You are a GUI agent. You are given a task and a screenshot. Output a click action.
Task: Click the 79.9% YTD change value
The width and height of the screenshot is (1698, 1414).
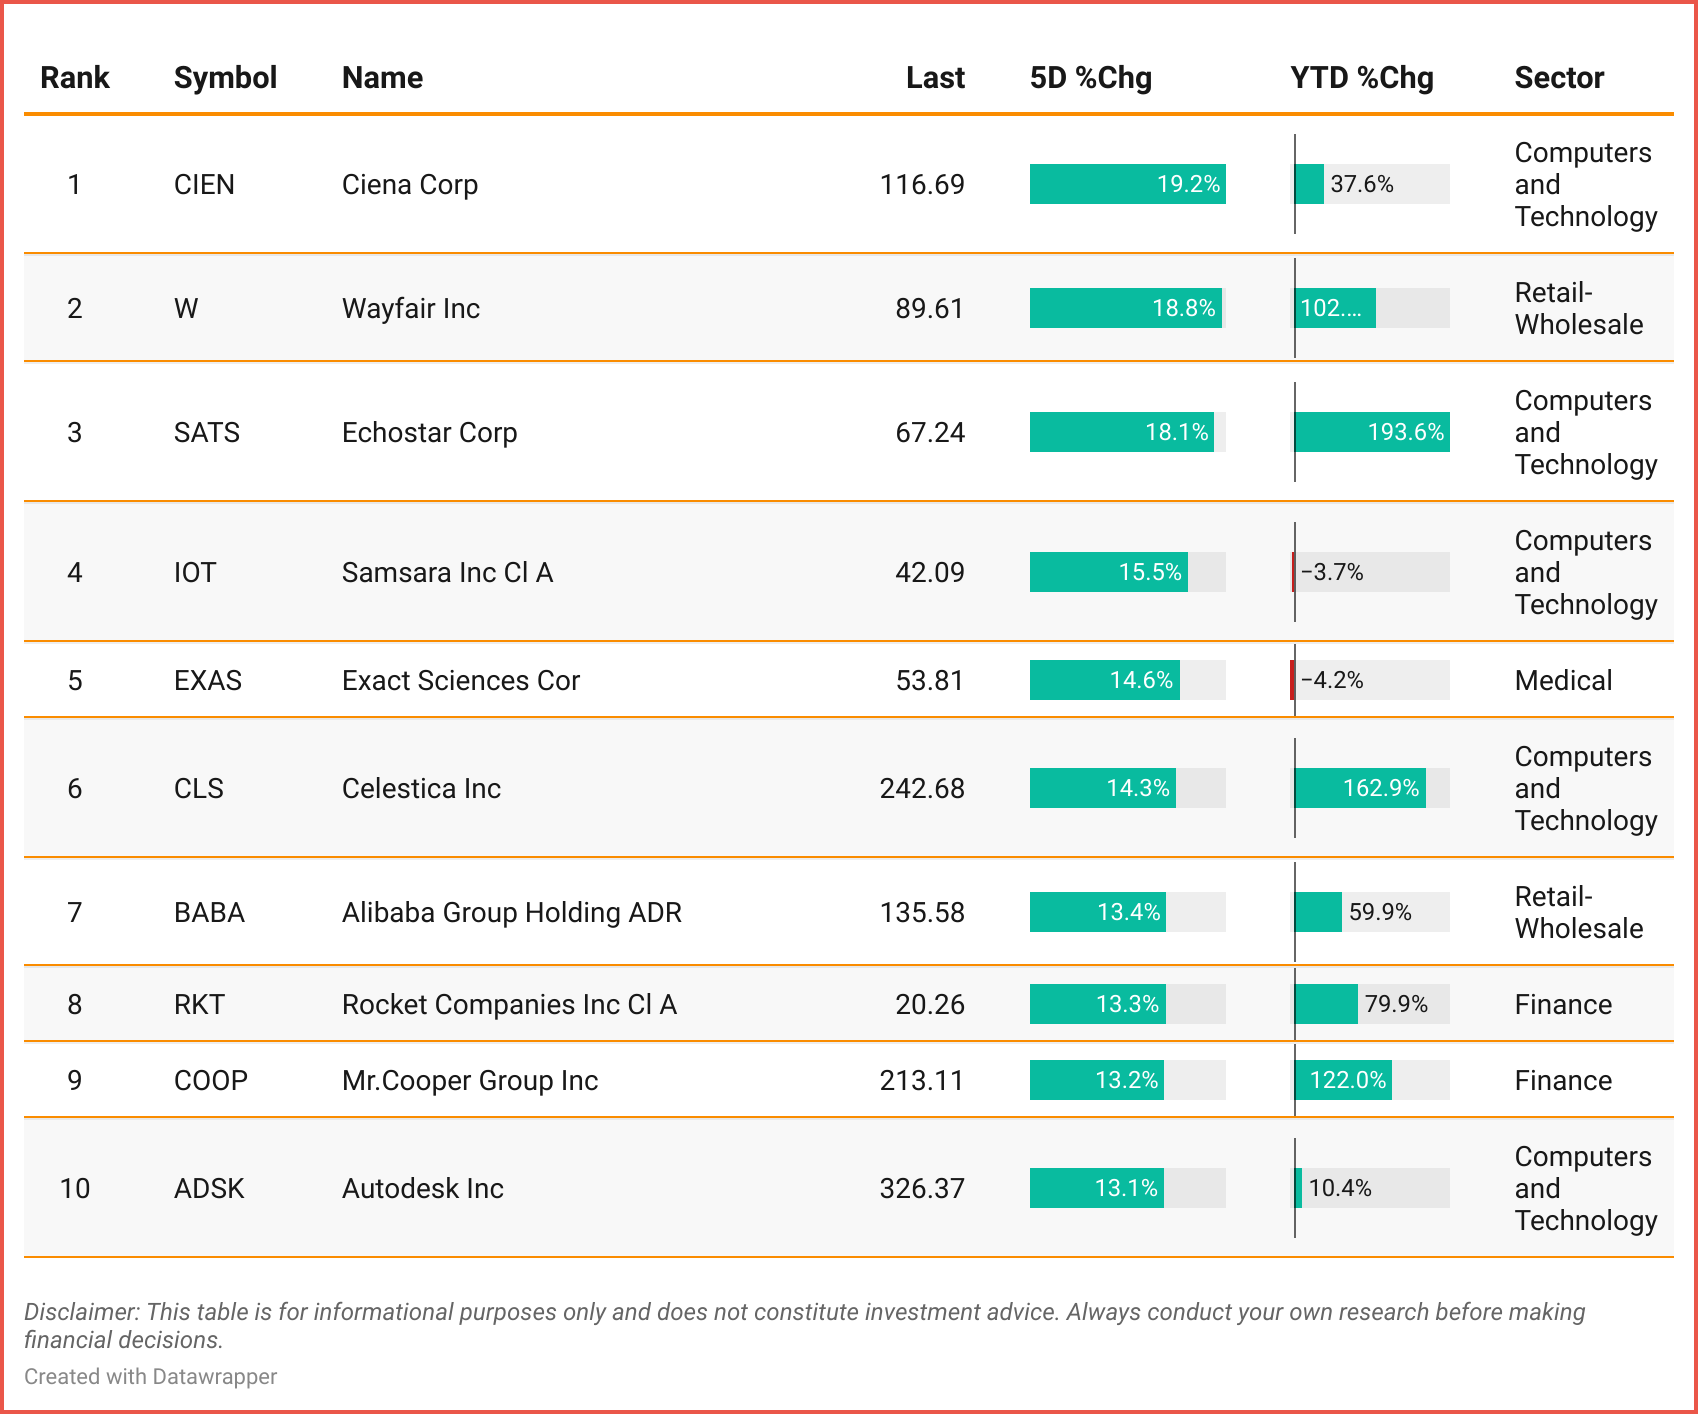click(x=1396, y=1004)
